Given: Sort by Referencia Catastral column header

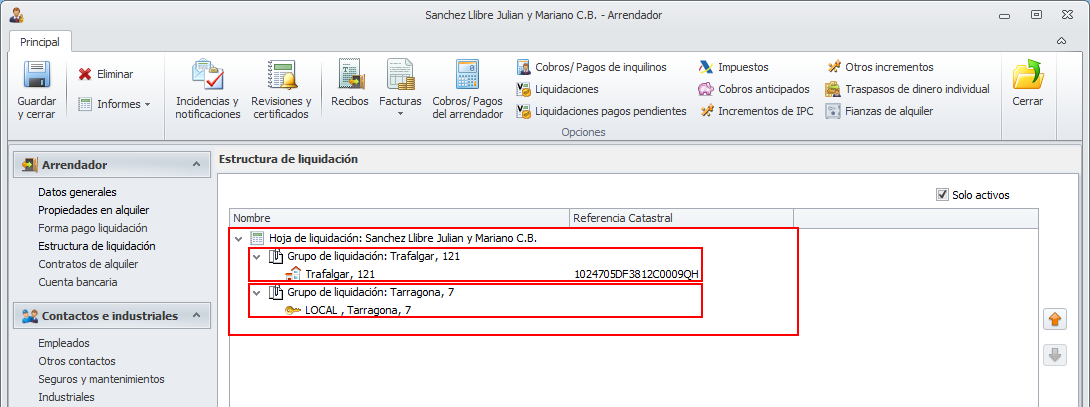Looking at the screenshot, I should pyautogui.click(x=681, y=218).
